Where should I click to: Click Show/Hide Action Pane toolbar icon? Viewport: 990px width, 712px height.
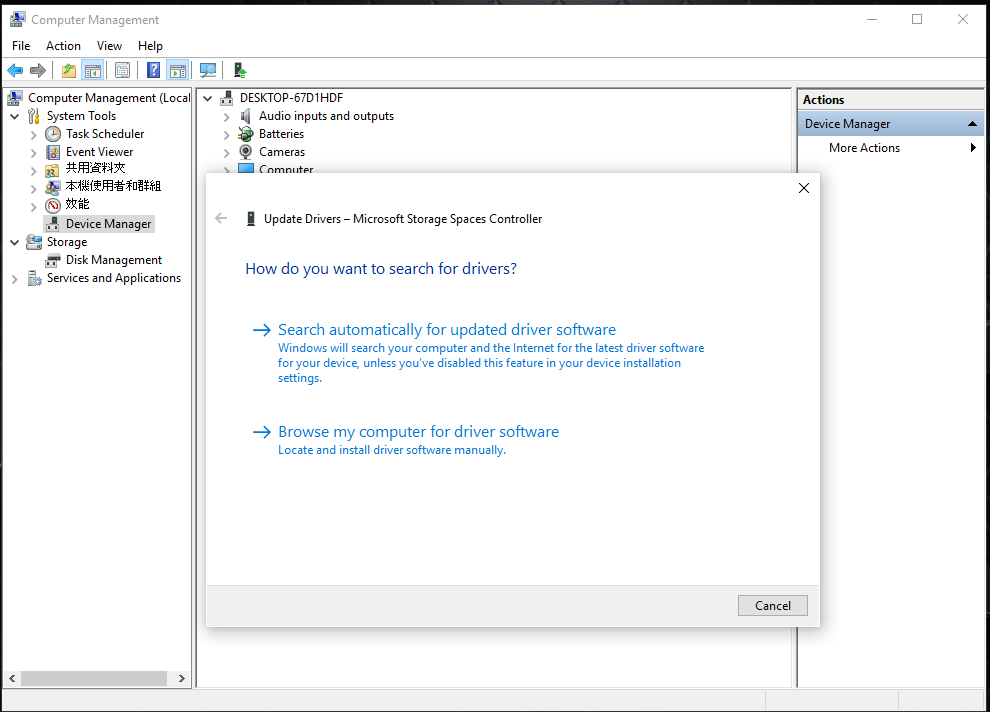pos(177,70)
